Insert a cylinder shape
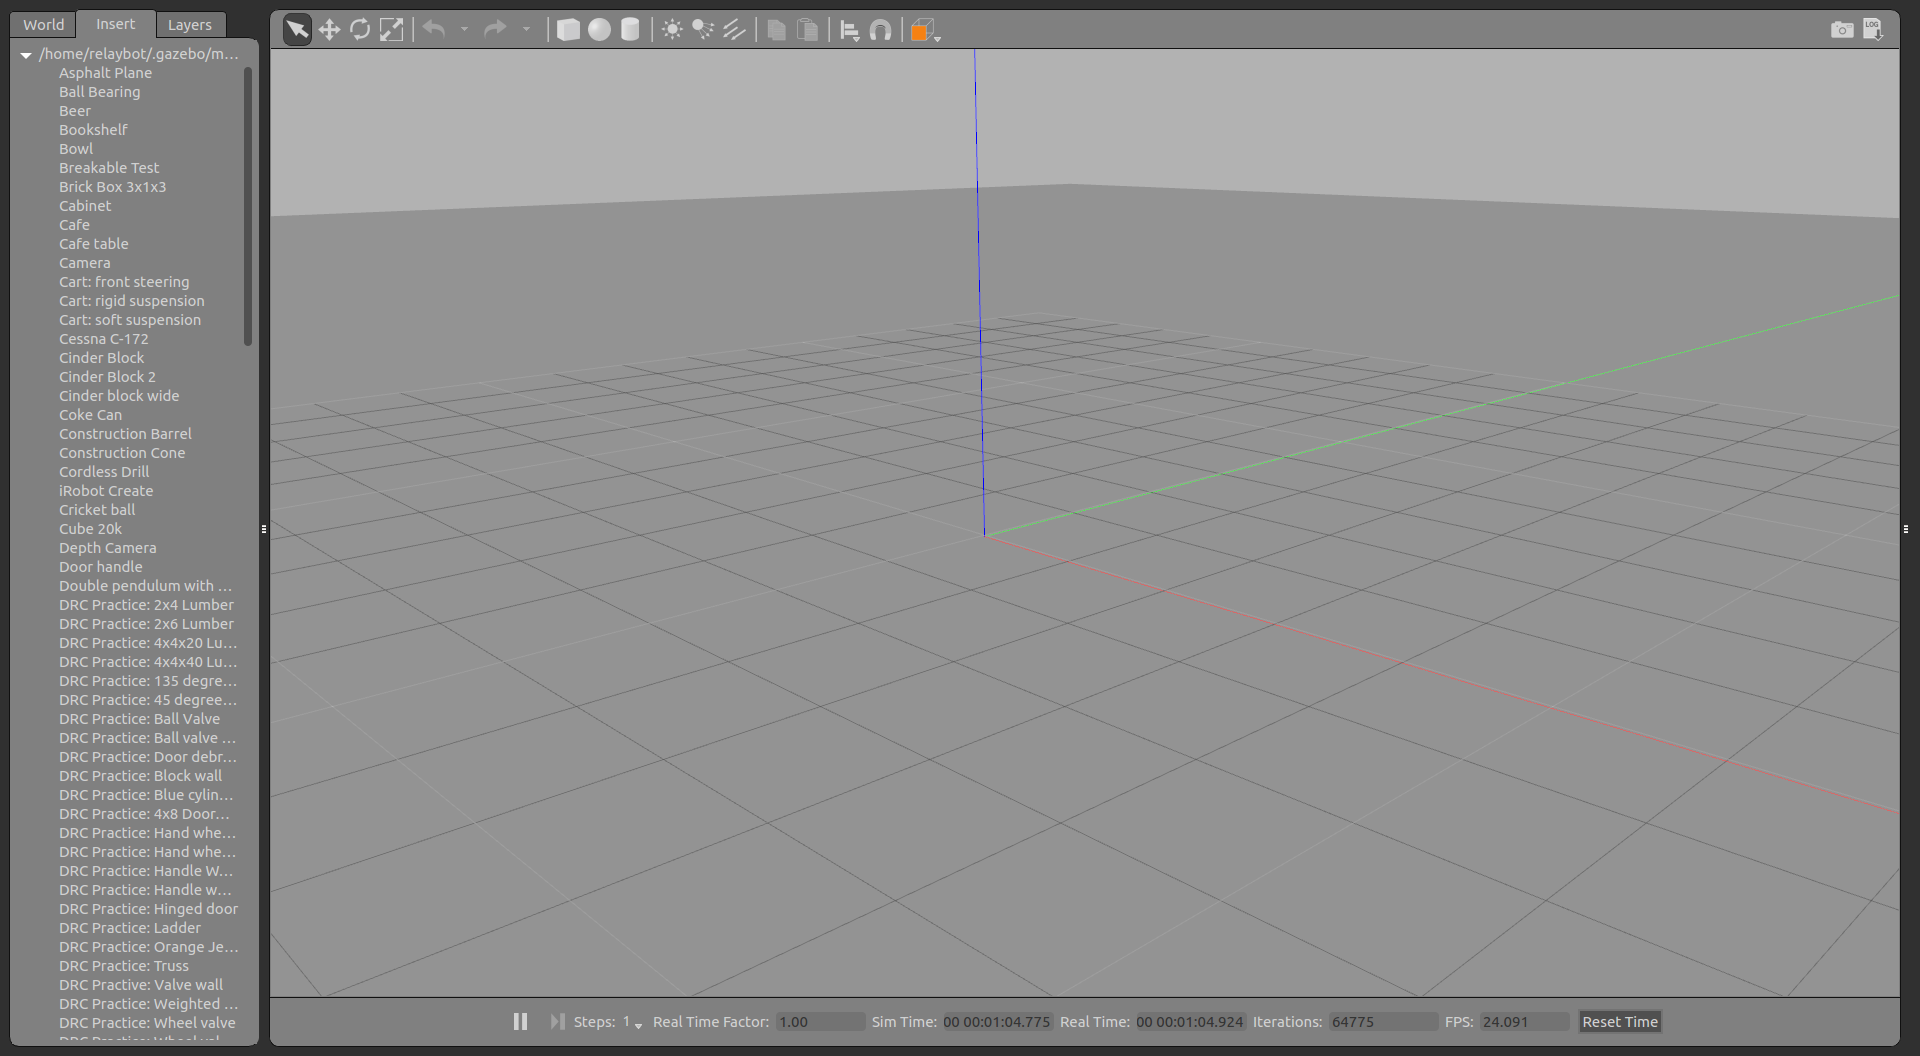Image resolution: width=1920 pixels, height=1056 pixels. click(x=630, y=30)
